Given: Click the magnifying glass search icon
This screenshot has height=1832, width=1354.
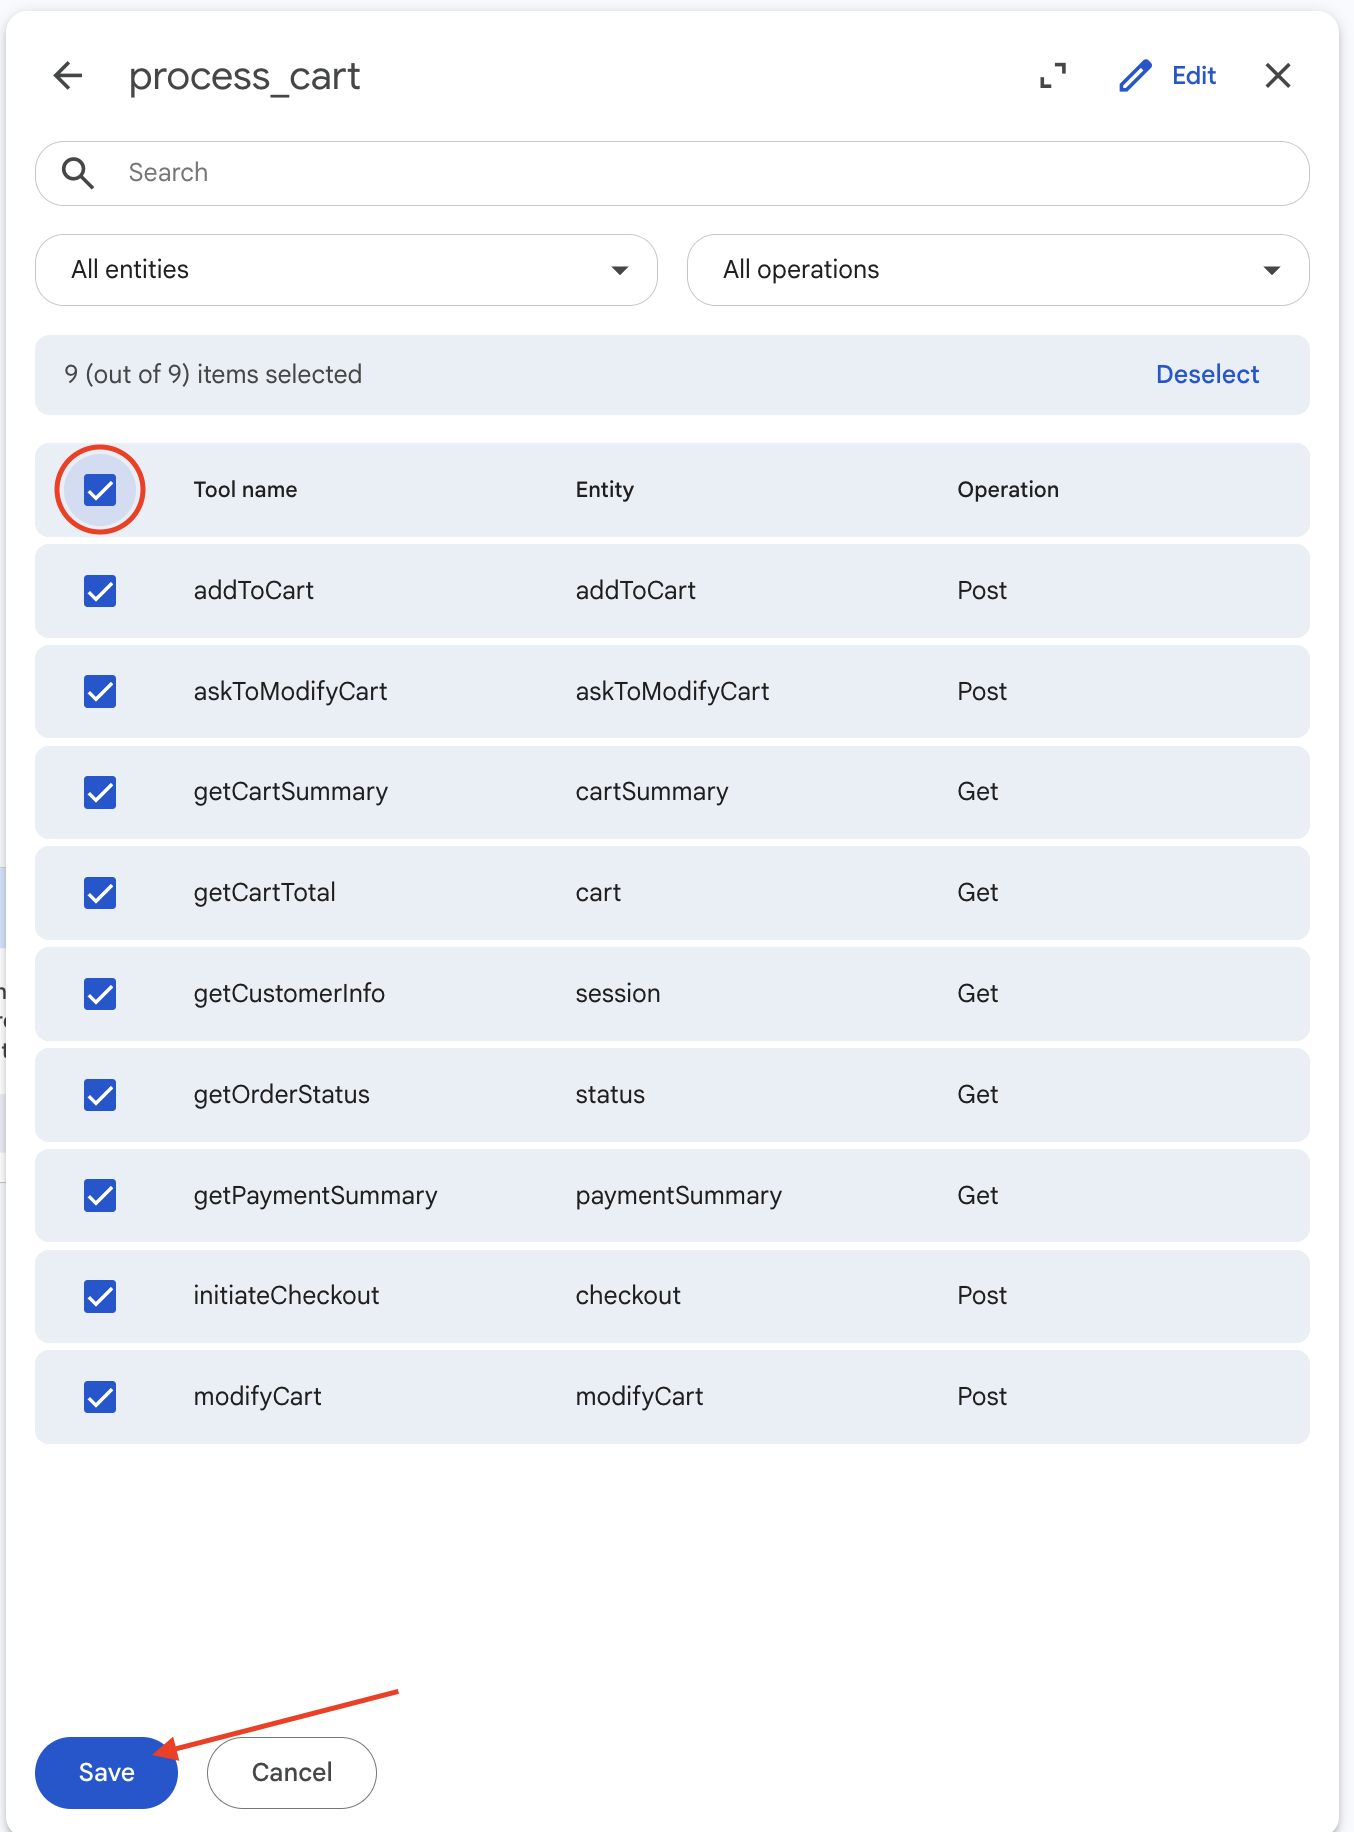Looking at the screenshot, I should [x=78, y=173].
